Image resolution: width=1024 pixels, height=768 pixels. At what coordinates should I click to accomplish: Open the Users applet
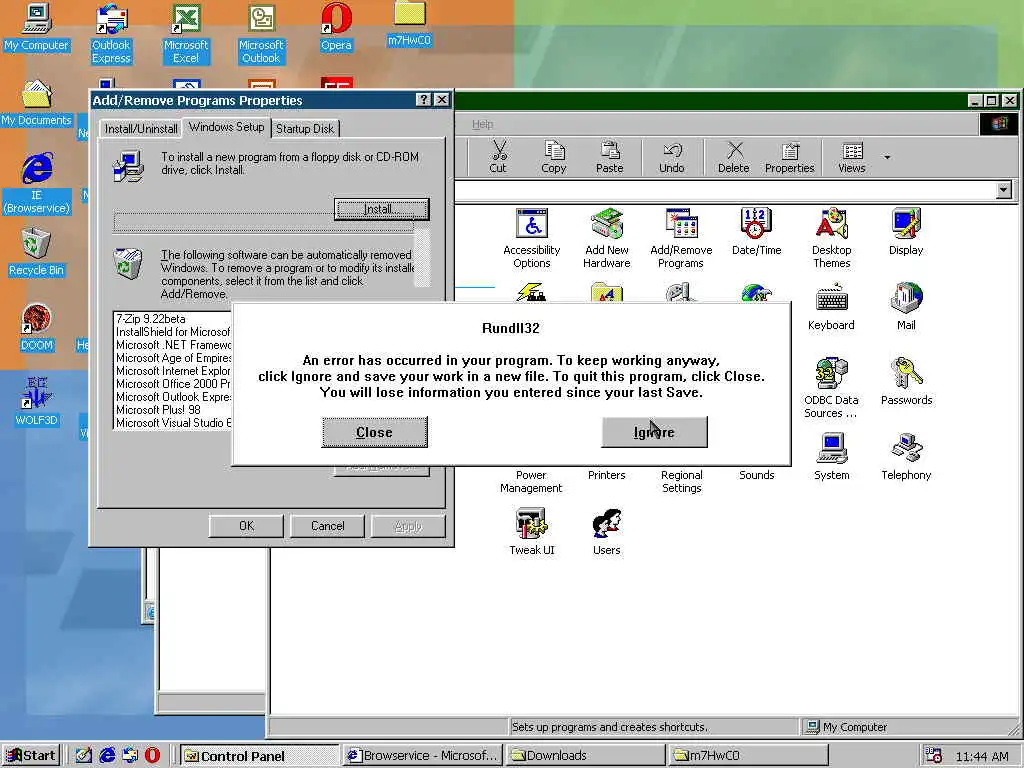pos(607,532)
